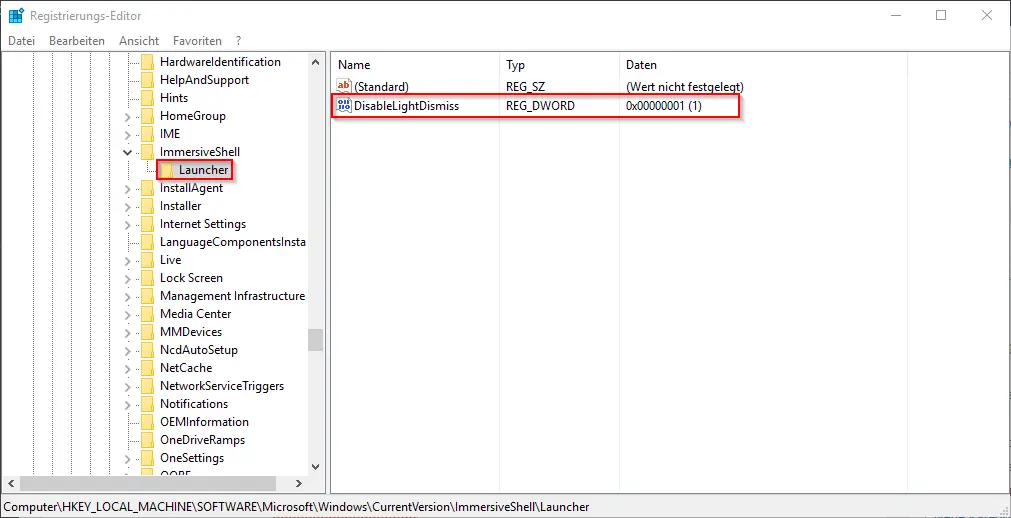
Task: Maximize the Registrierungs-Editor window
Action: [941, 15]
